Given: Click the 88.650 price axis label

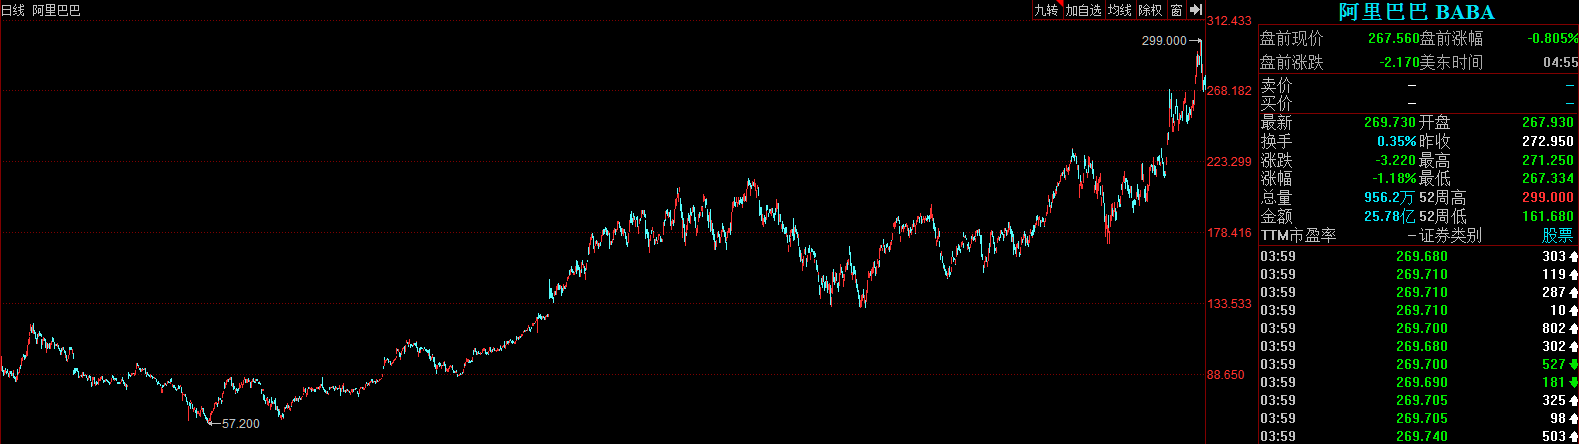Looking at the screenshot, I should pyautogui.click(x=1227, y=375).
